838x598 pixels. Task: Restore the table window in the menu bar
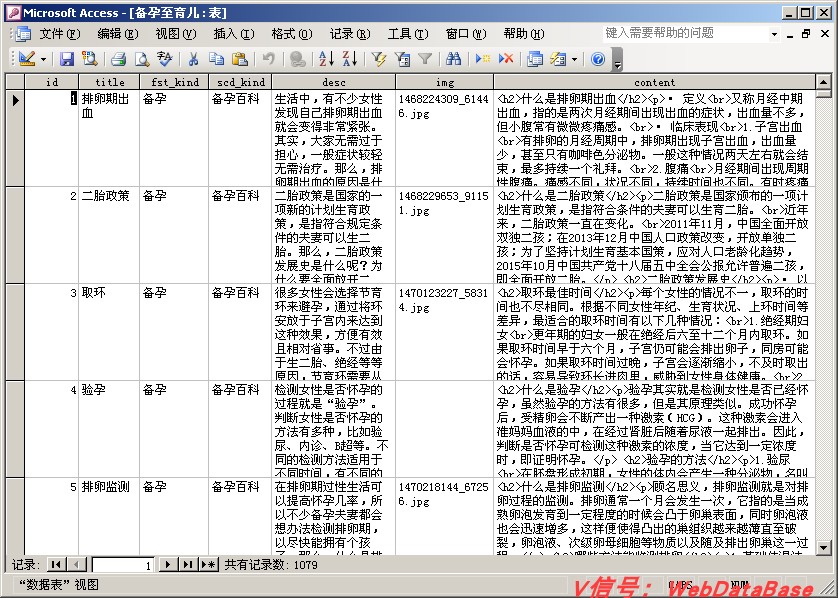806,34
